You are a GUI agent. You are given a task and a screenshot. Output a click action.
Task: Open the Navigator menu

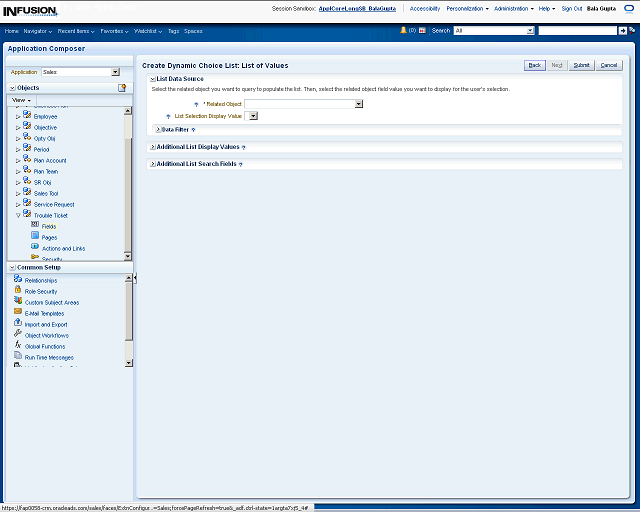(38, 31)
